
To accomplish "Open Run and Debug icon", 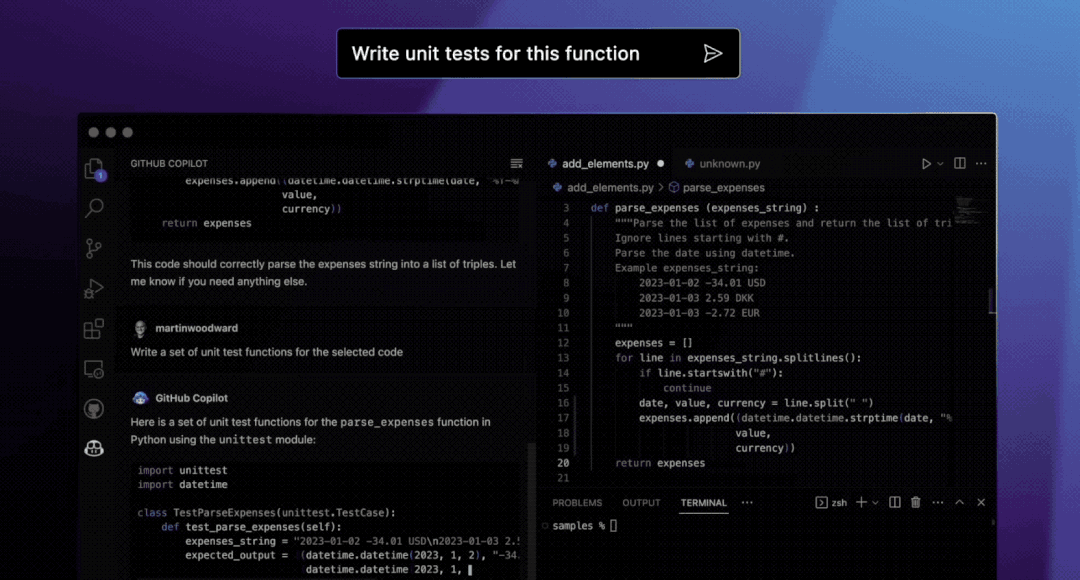I will click(94, 289).
